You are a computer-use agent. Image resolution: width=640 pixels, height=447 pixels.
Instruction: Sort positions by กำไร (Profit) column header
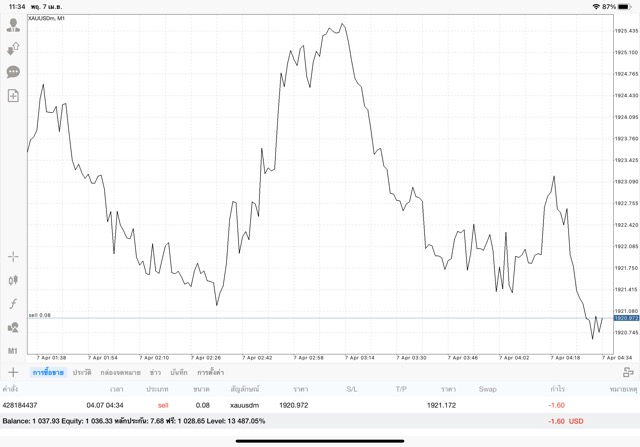point(555,388)
